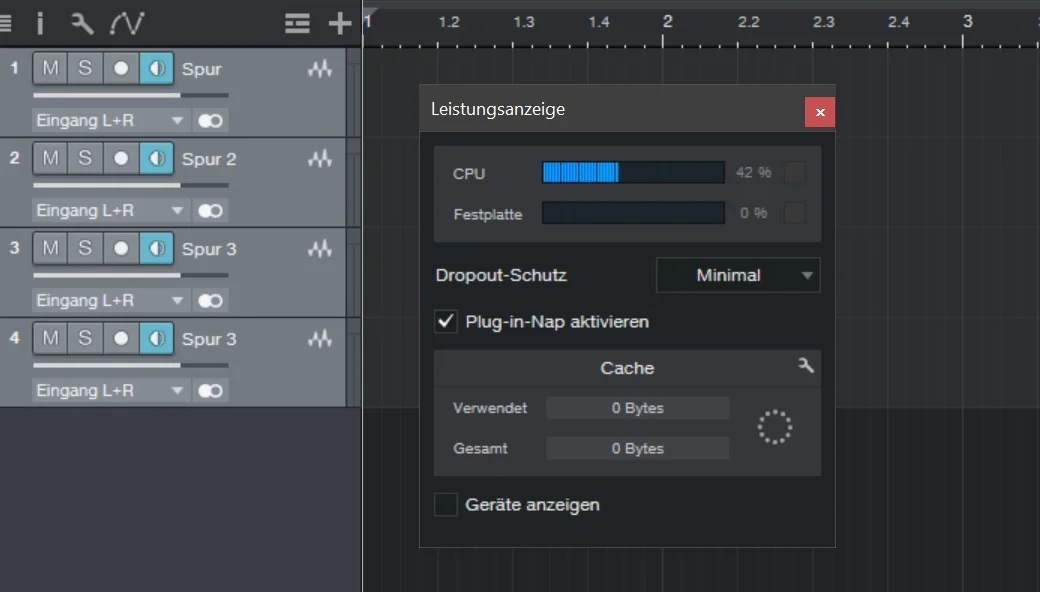Open the Eingang L+R dropdown on track 4

[111, 391]
